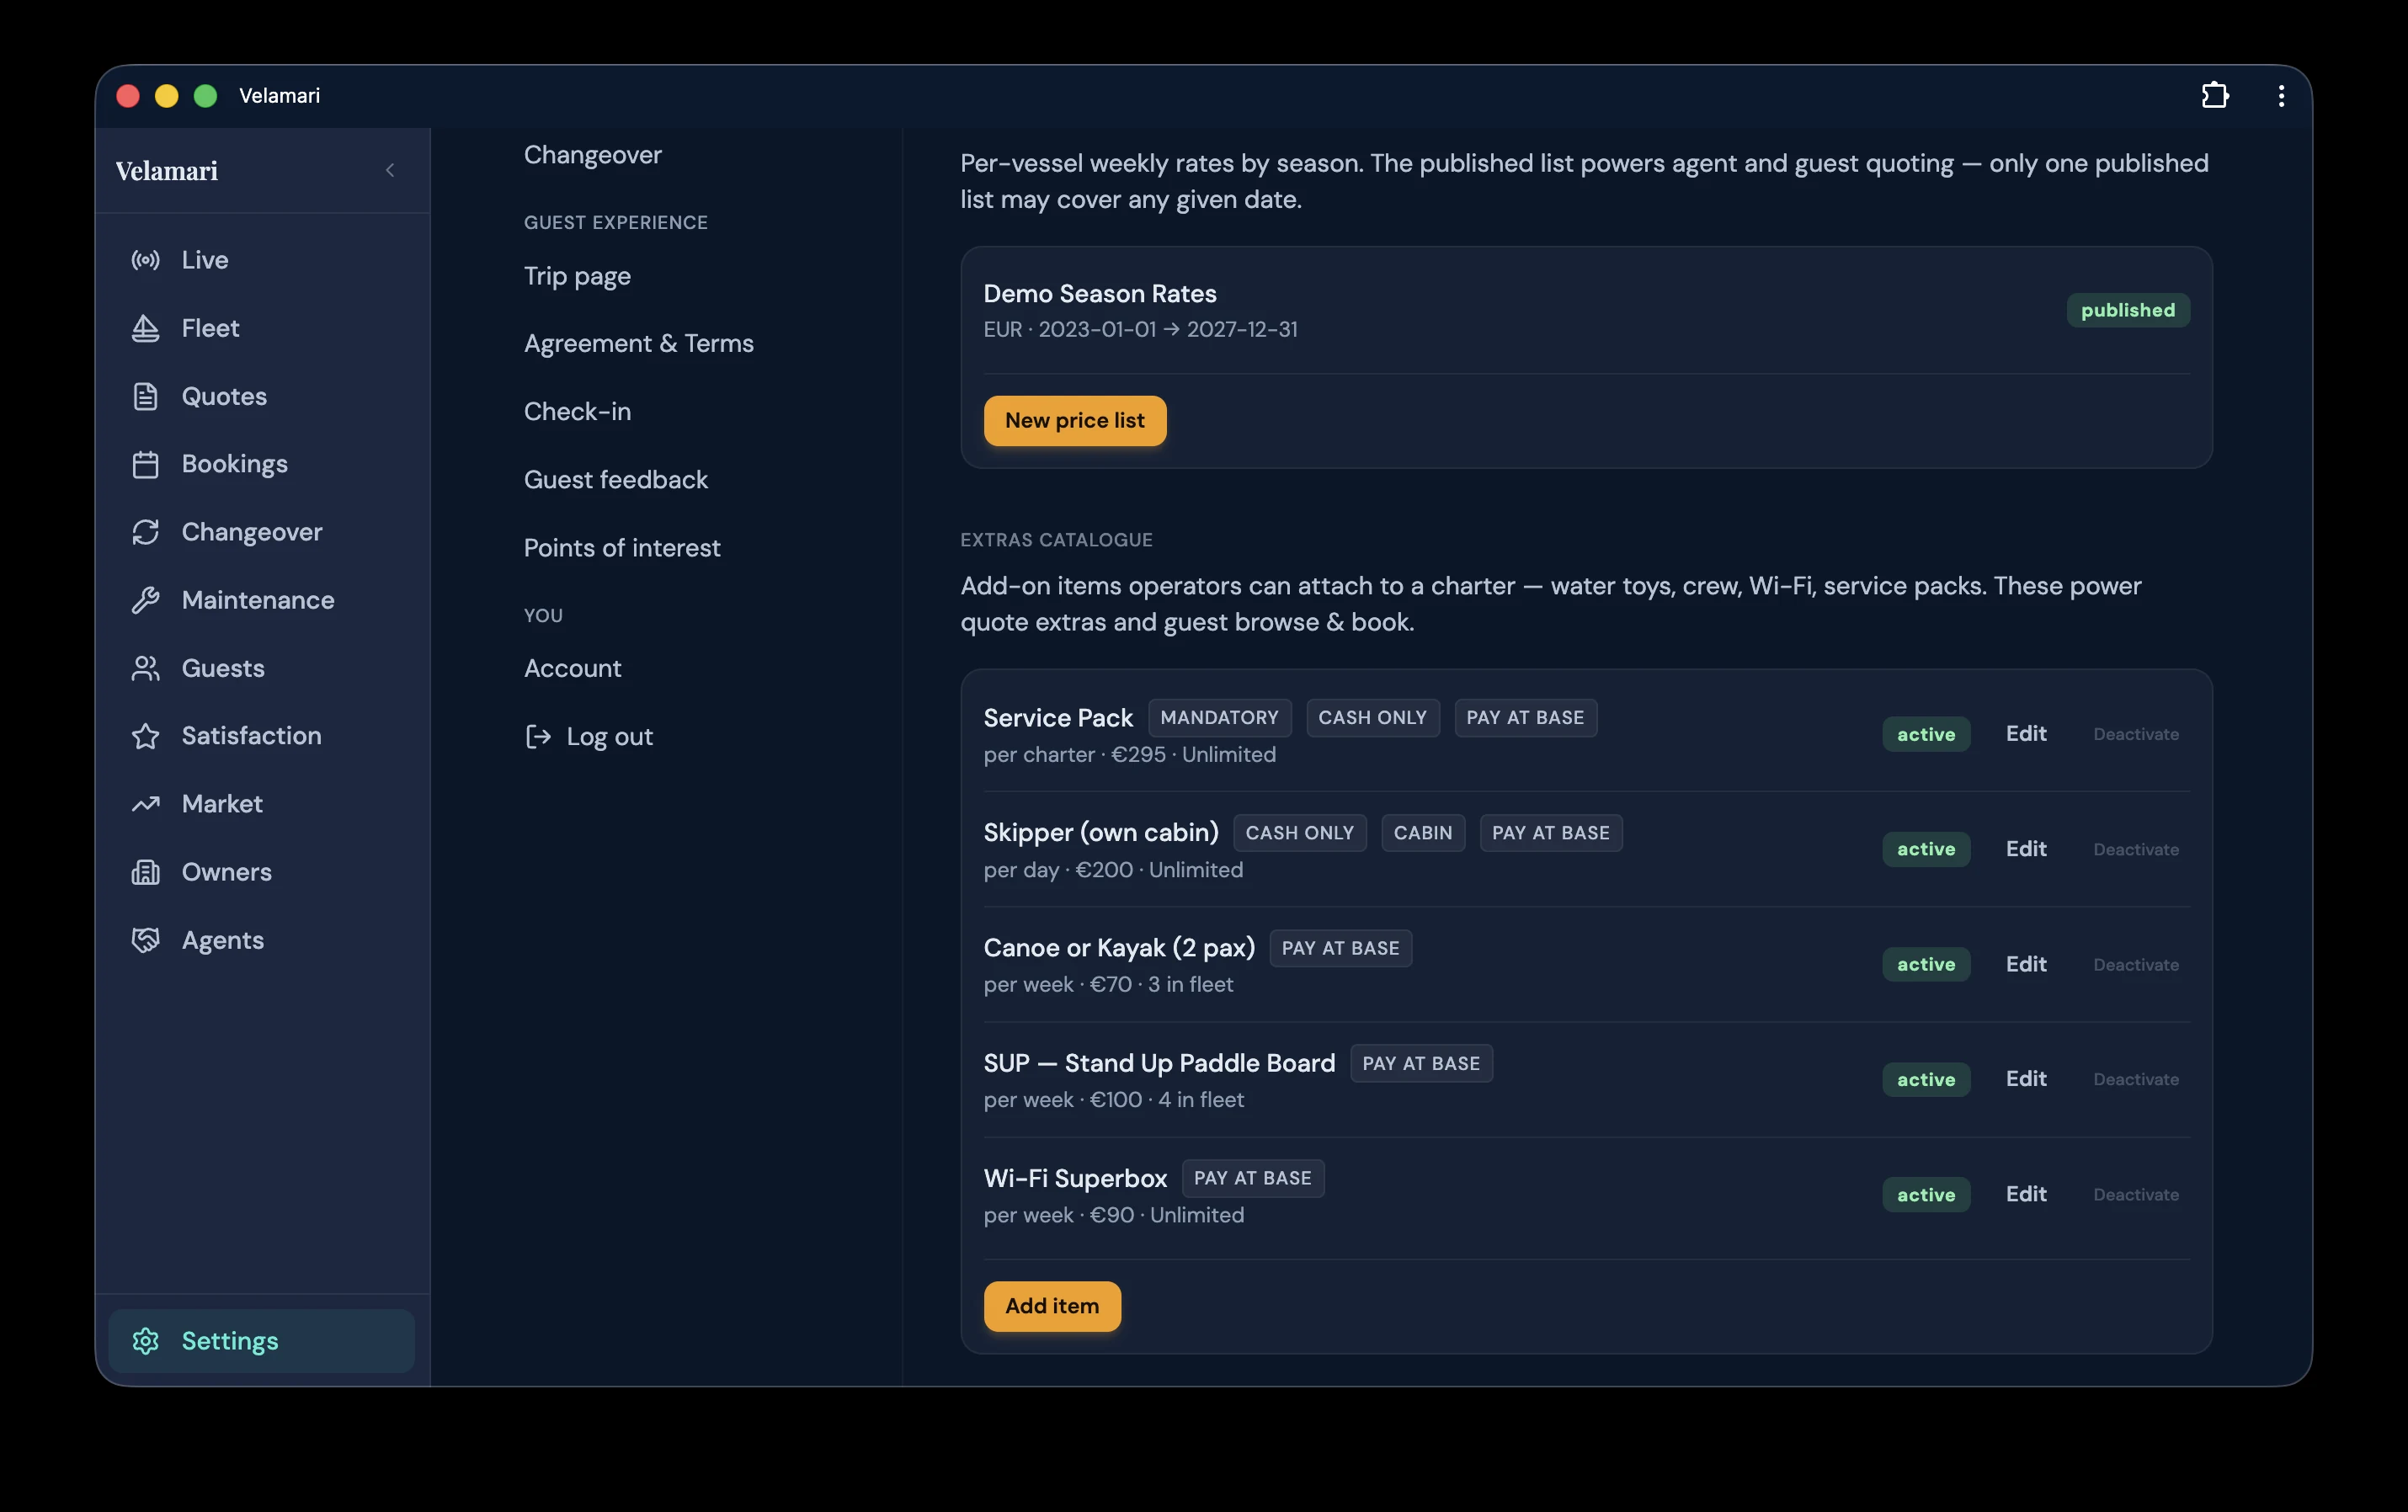Open the three-dot more options menu

[2281, 95]
